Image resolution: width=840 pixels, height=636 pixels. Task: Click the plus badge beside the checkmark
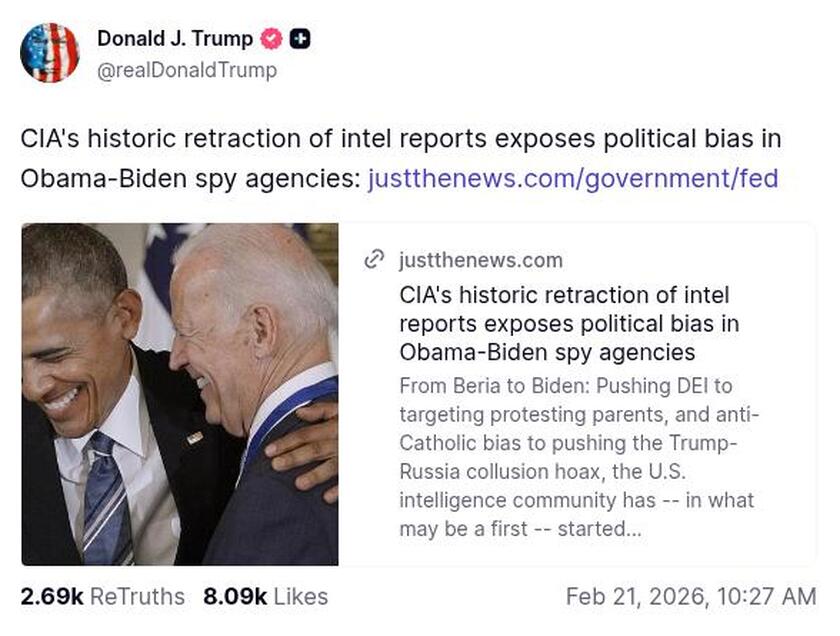299,39
